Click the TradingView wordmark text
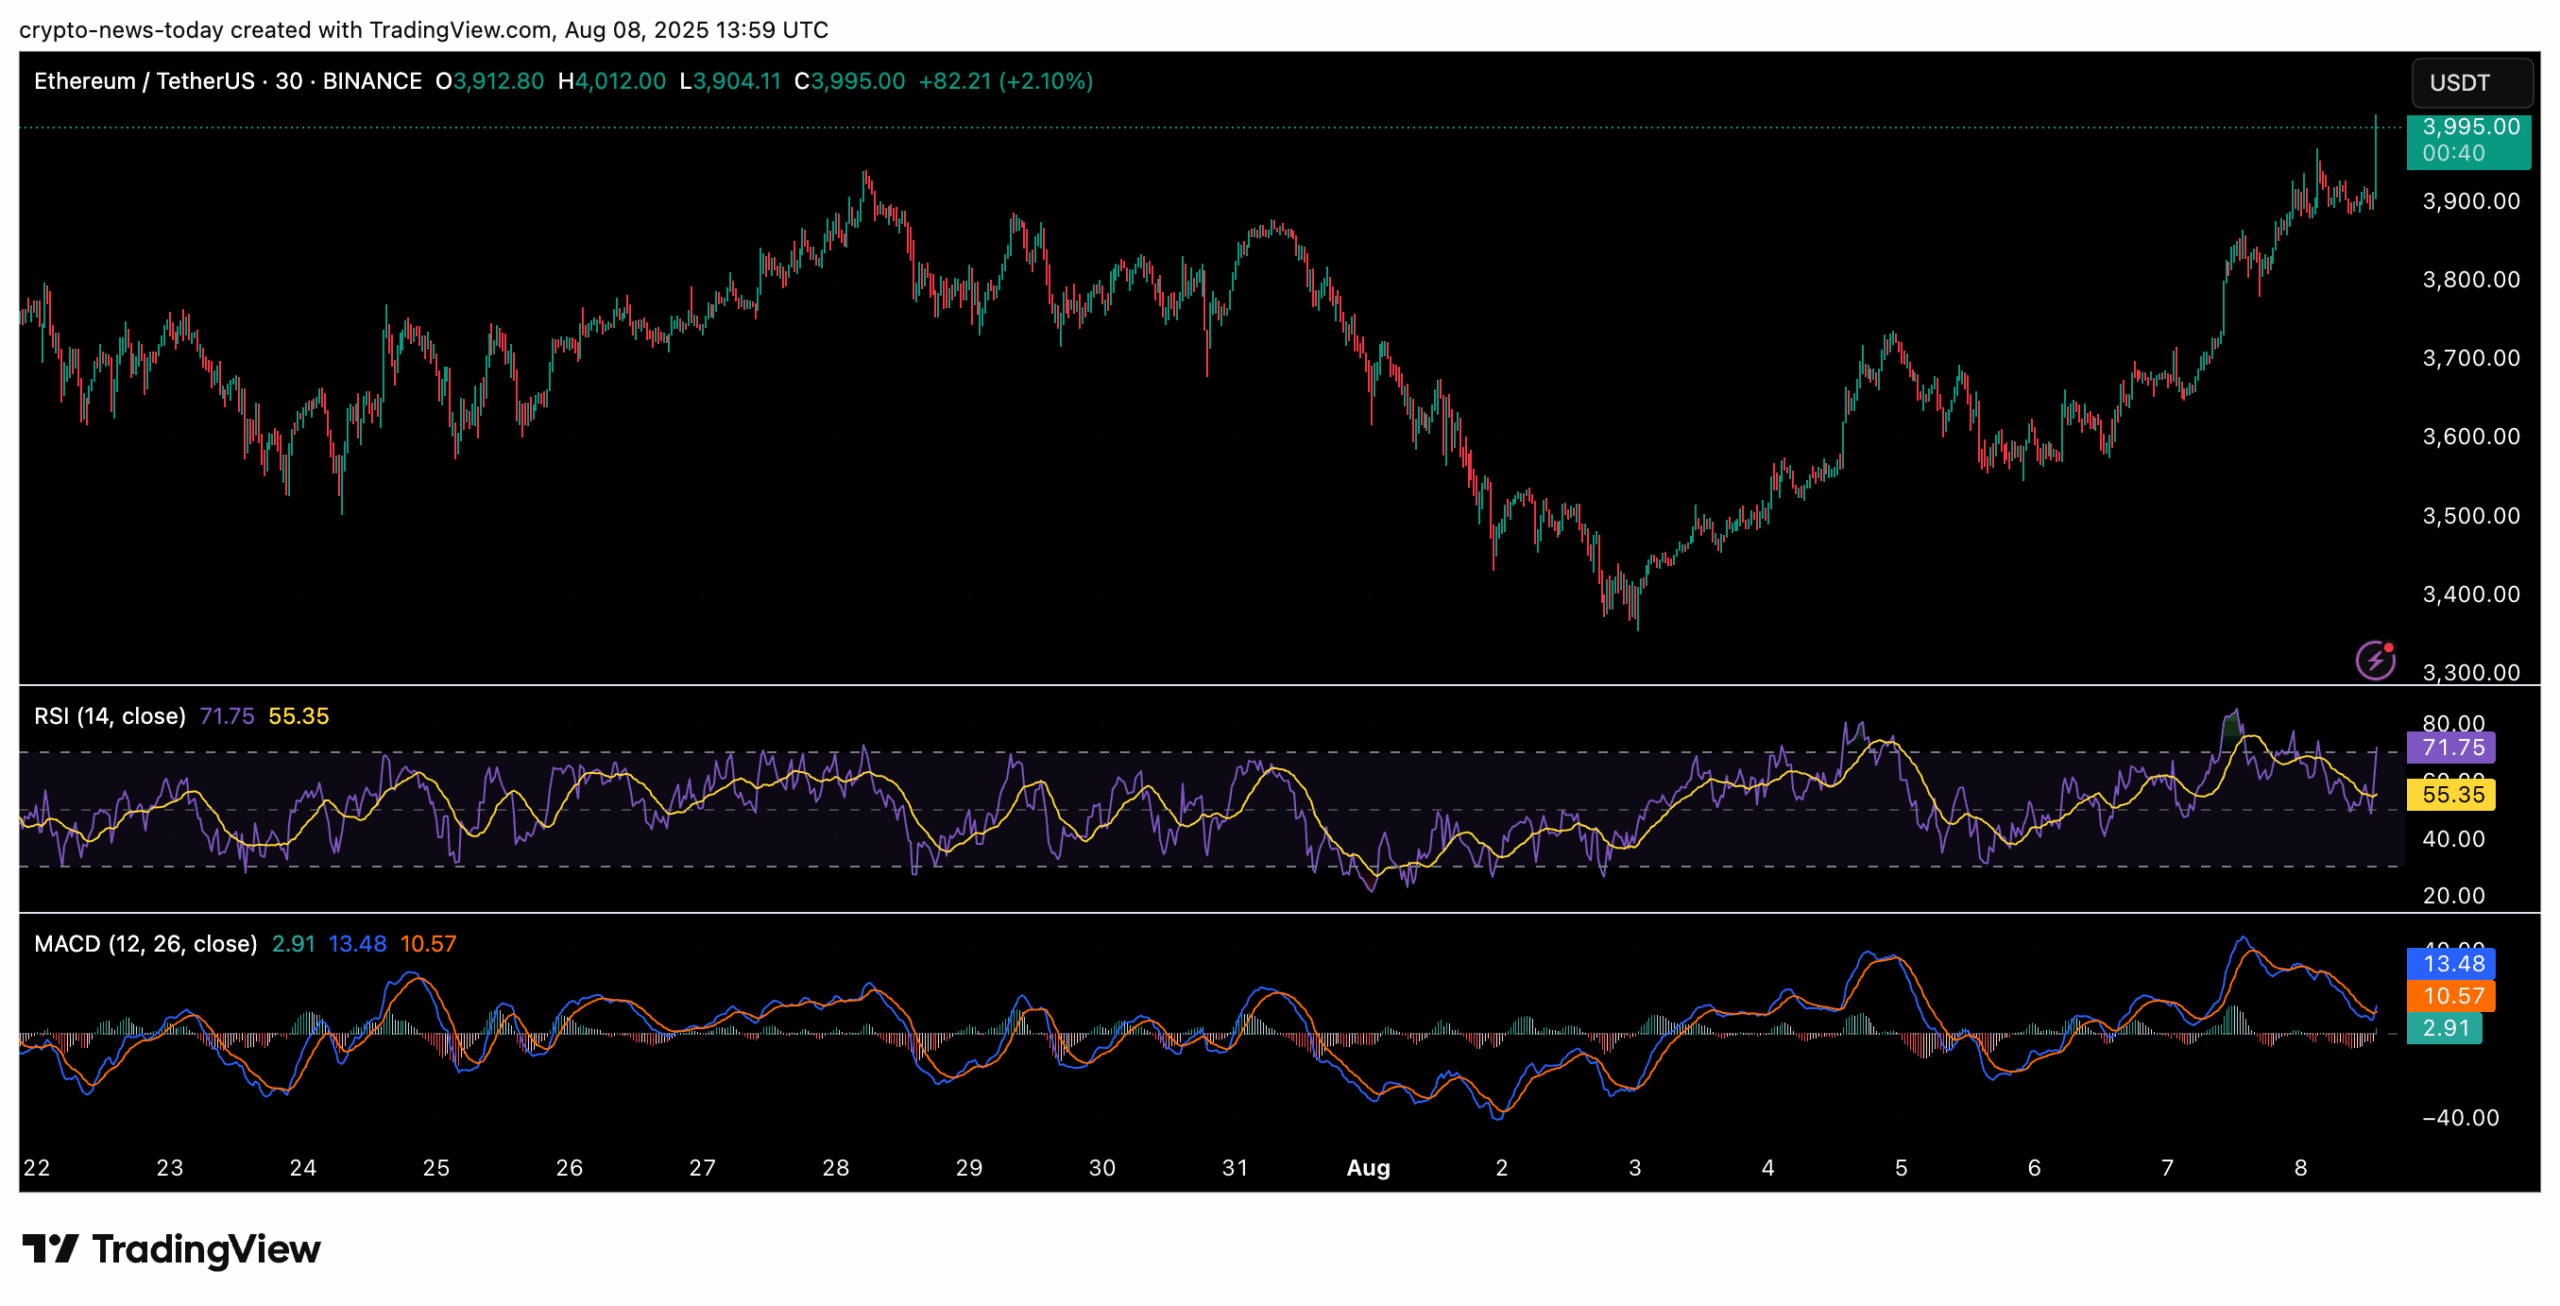Viewport: 2560px width, 1306px height. 206,1248
